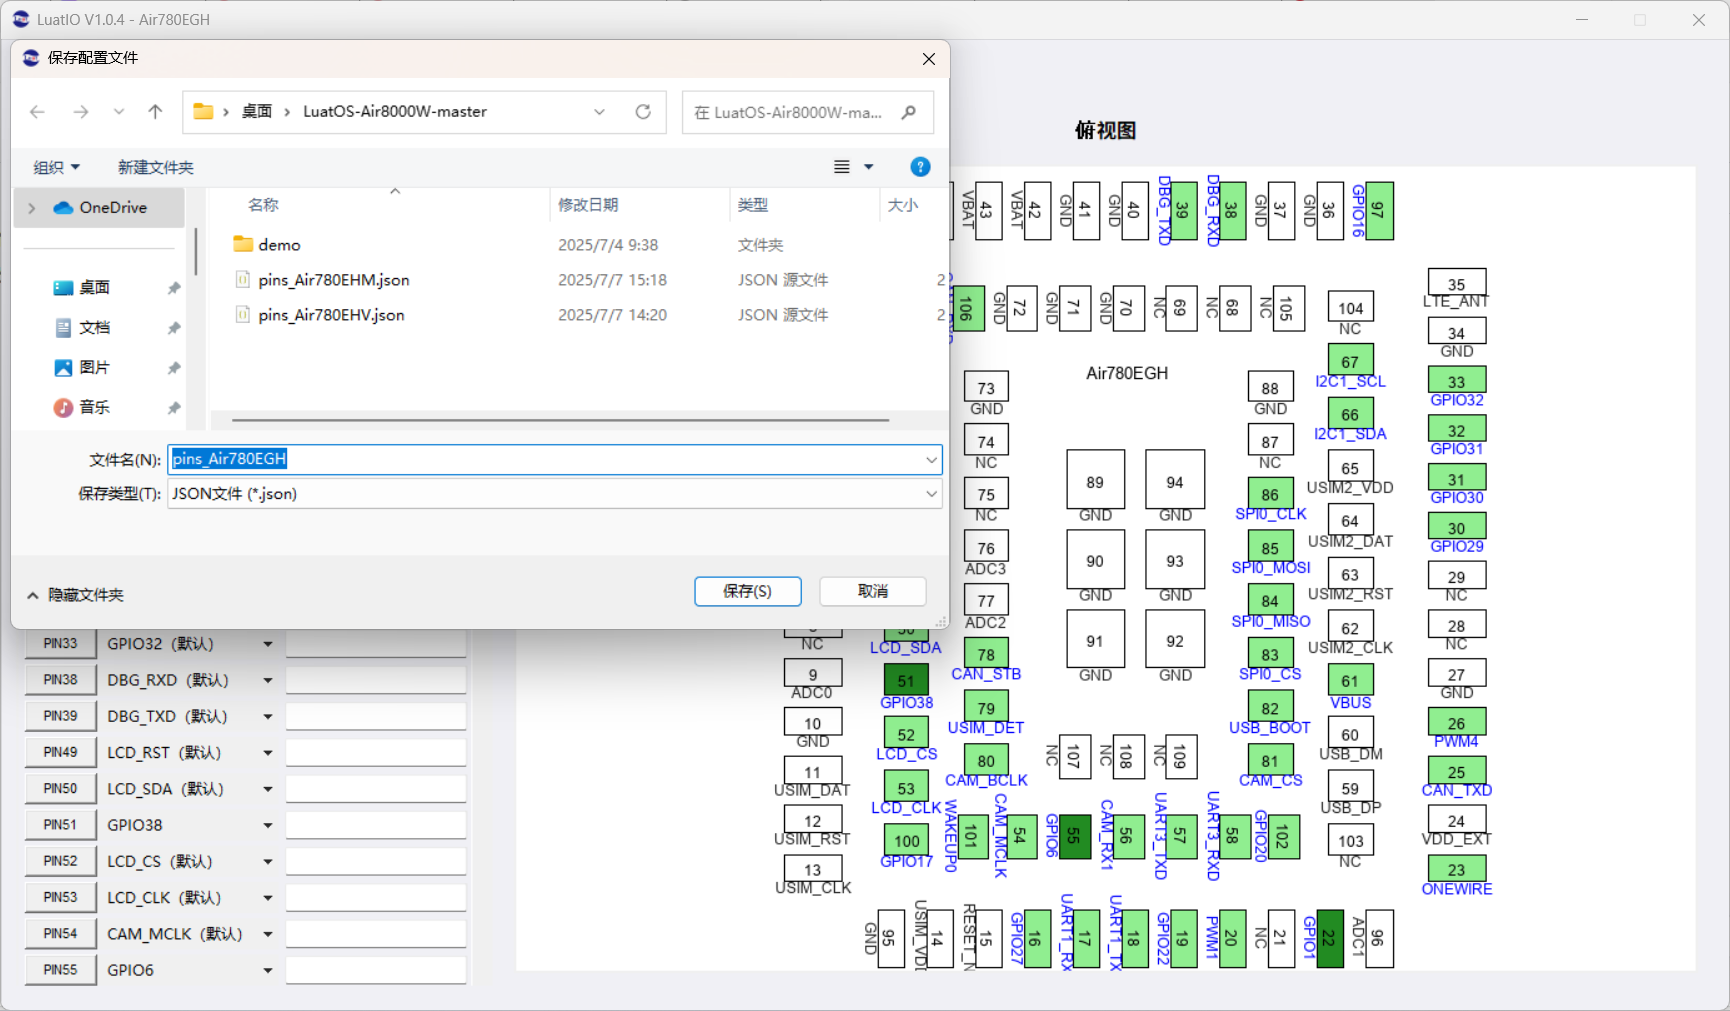Click pin 85 SPI0_MOSI on chip diagram
This screenshot has width=1730, height=1011.
click(x=1270, y=547)
